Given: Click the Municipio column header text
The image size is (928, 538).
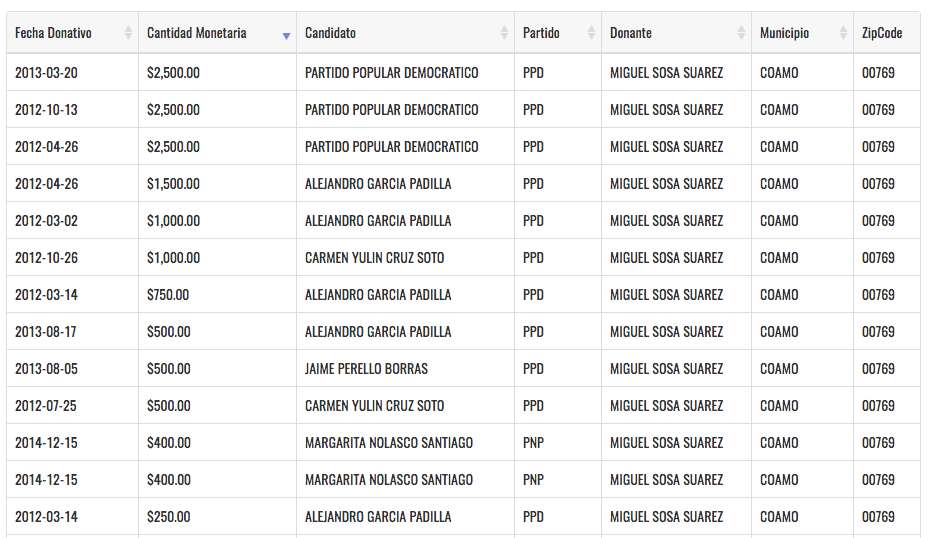Looking at the screenshot, I should (x=784, y=33).
